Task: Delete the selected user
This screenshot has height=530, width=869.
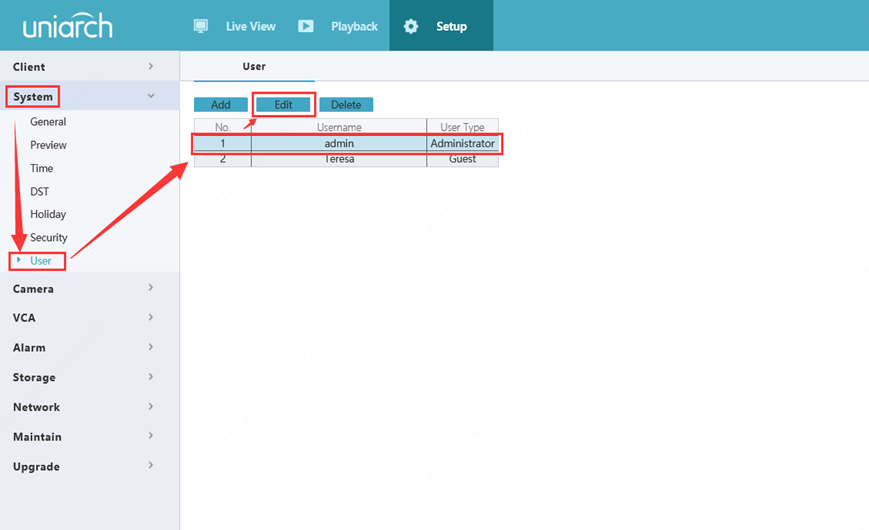Action: pyautogui.click(x=346, y=105)
